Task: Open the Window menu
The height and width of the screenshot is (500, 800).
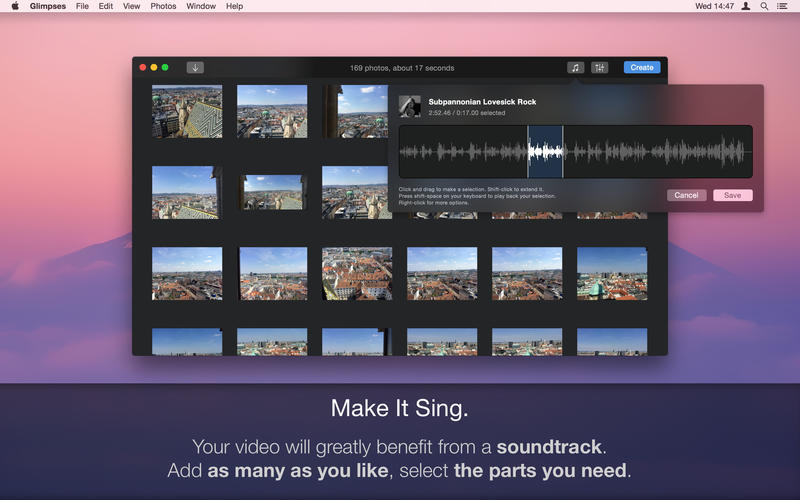Action: (x=201, y=6)
